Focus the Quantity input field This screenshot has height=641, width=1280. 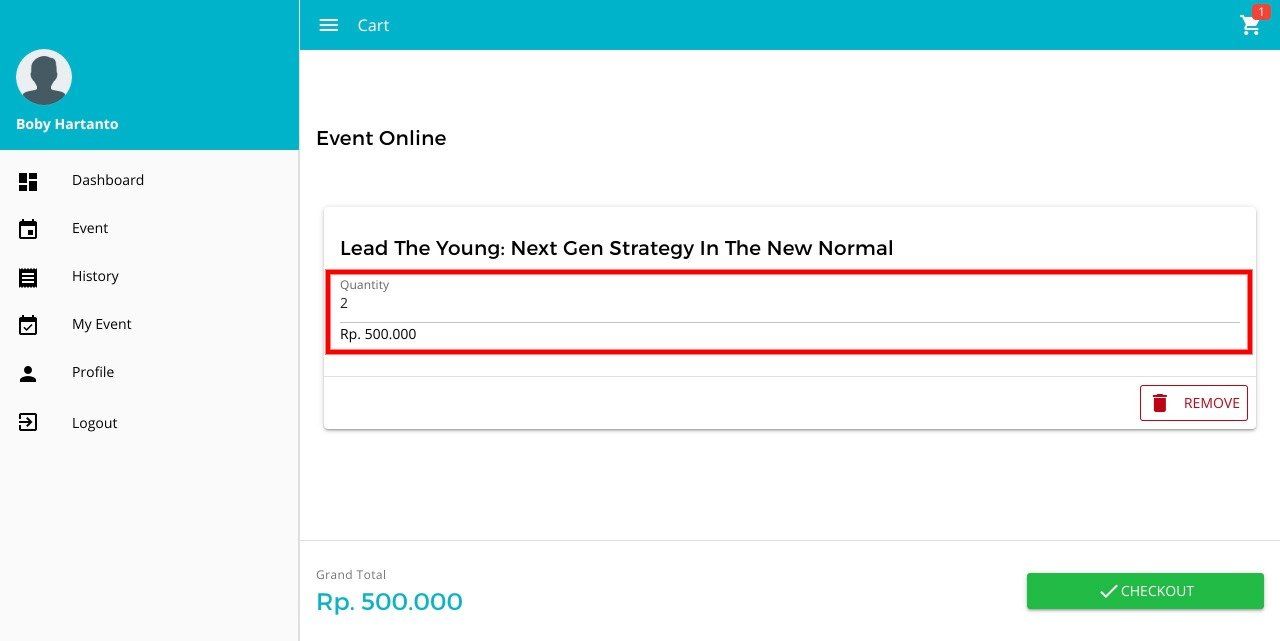coord(789,299)
